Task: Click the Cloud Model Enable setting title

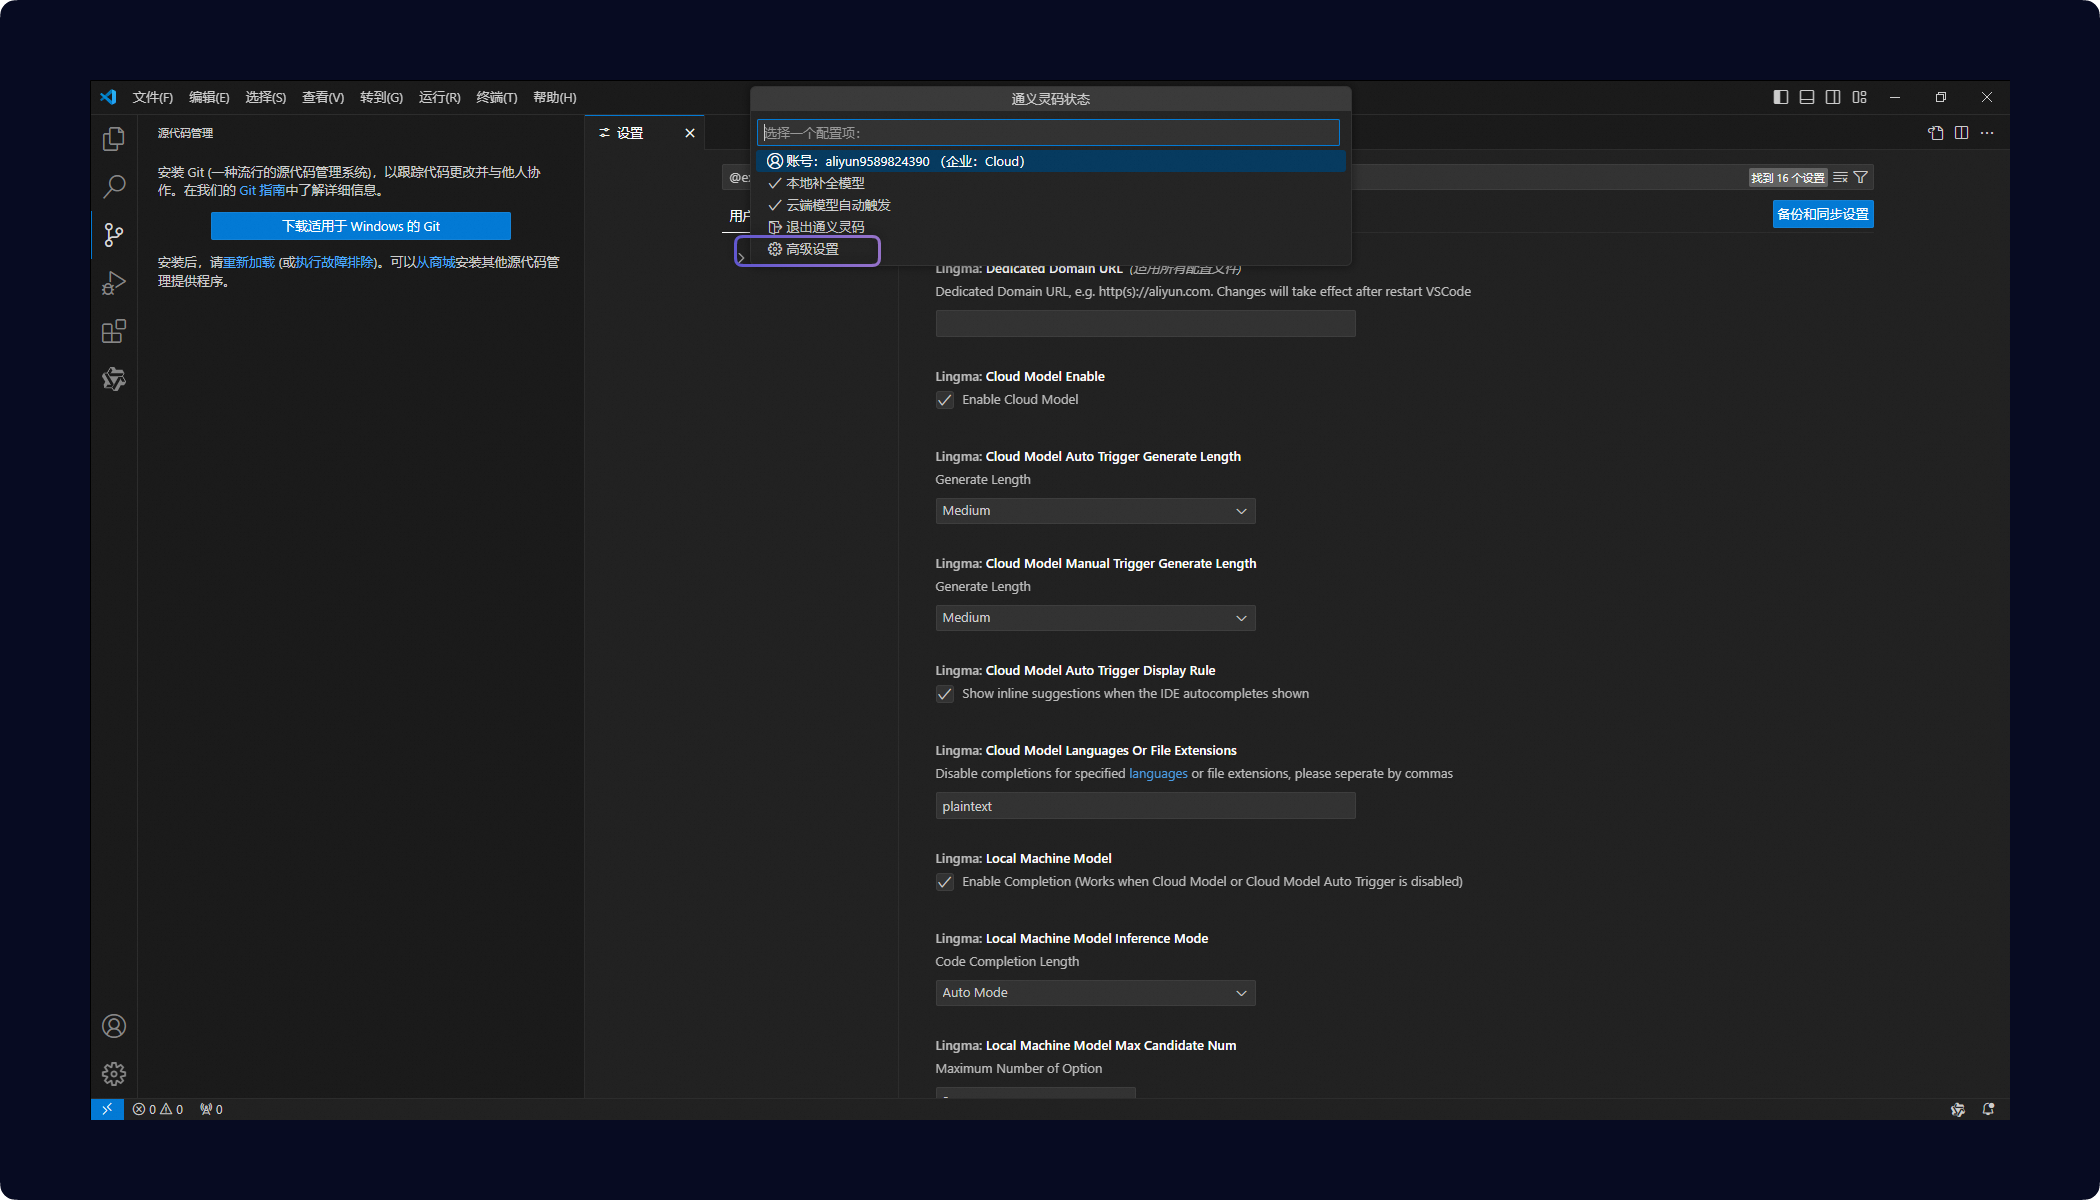Action: [1020, 377]
